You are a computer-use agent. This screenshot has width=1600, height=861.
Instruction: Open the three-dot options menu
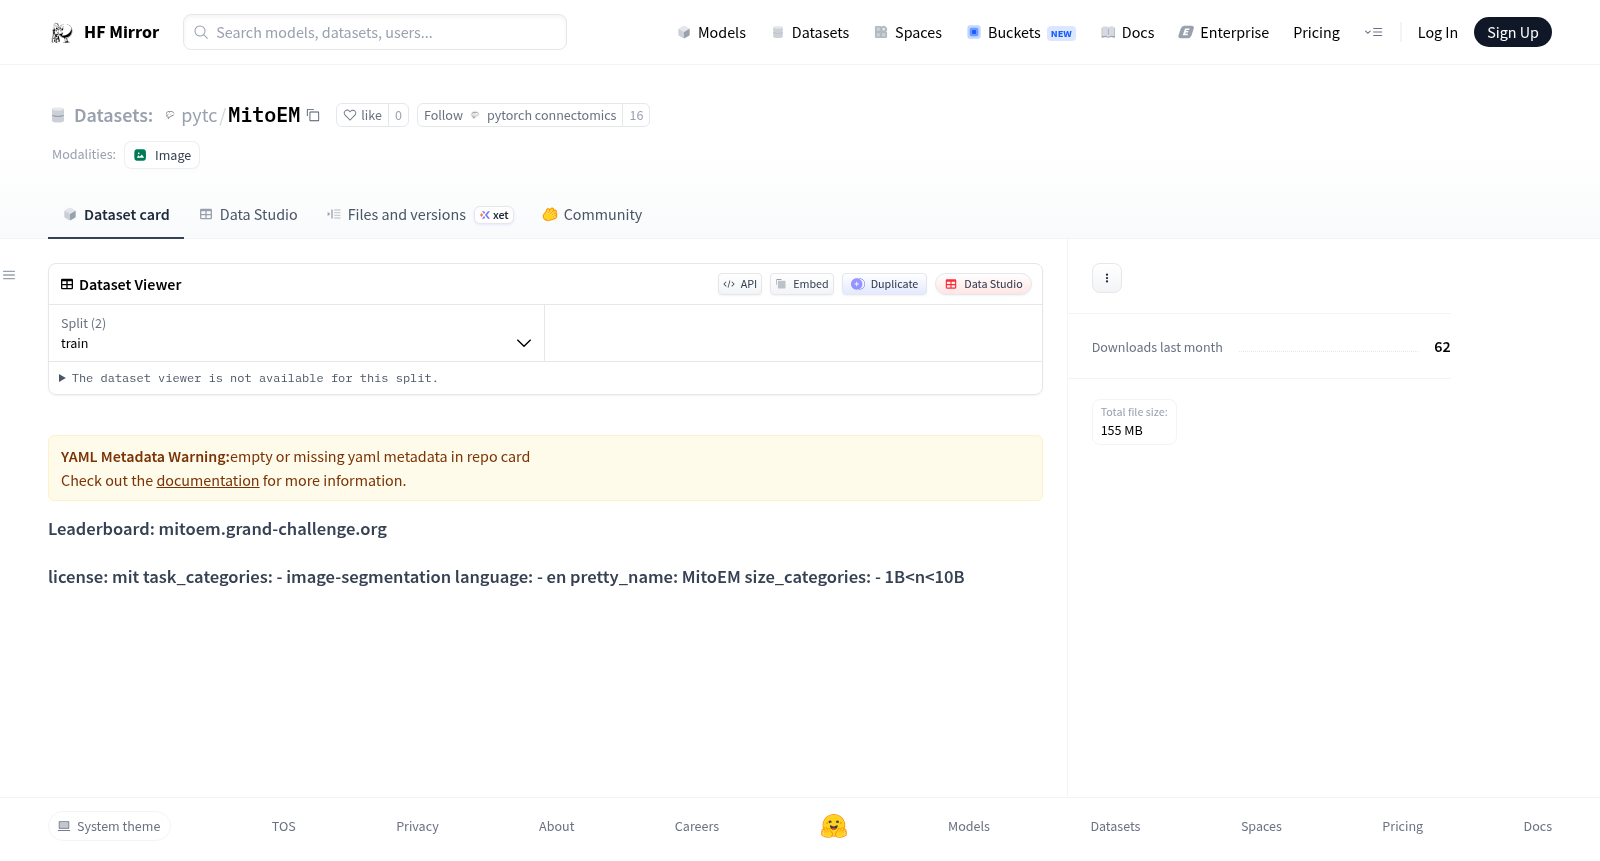1107,278
